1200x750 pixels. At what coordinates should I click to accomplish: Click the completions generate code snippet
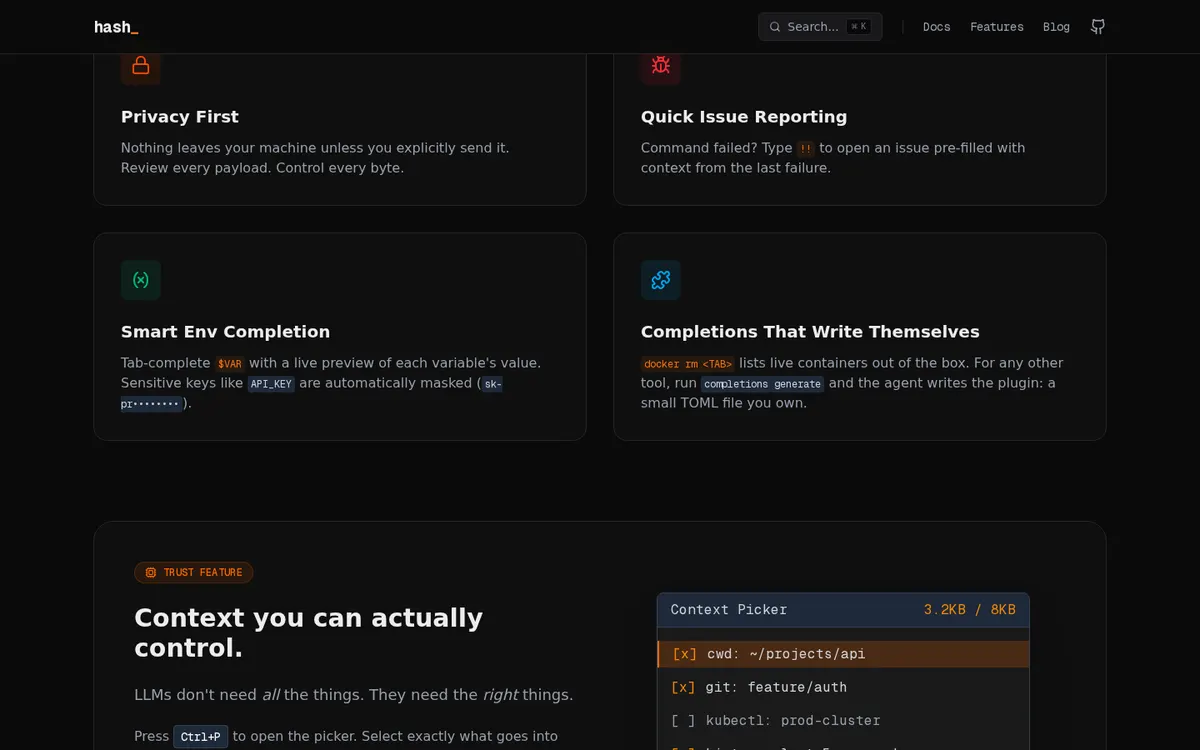click(763, 384)
